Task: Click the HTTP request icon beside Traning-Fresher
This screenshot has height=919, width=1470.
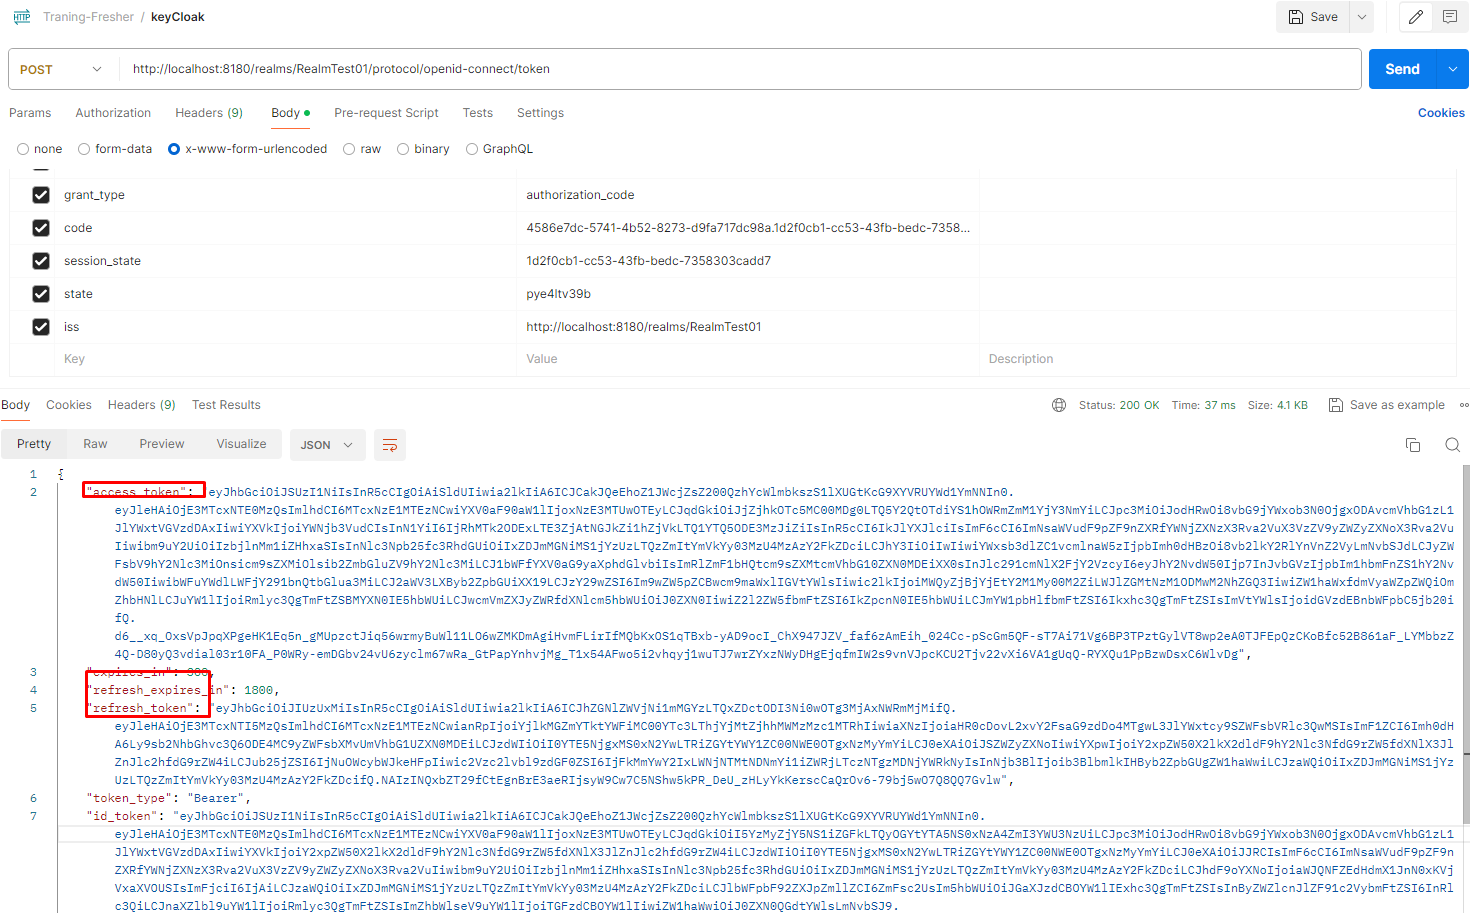Action: pyautogui.click(x=22, y=17)
